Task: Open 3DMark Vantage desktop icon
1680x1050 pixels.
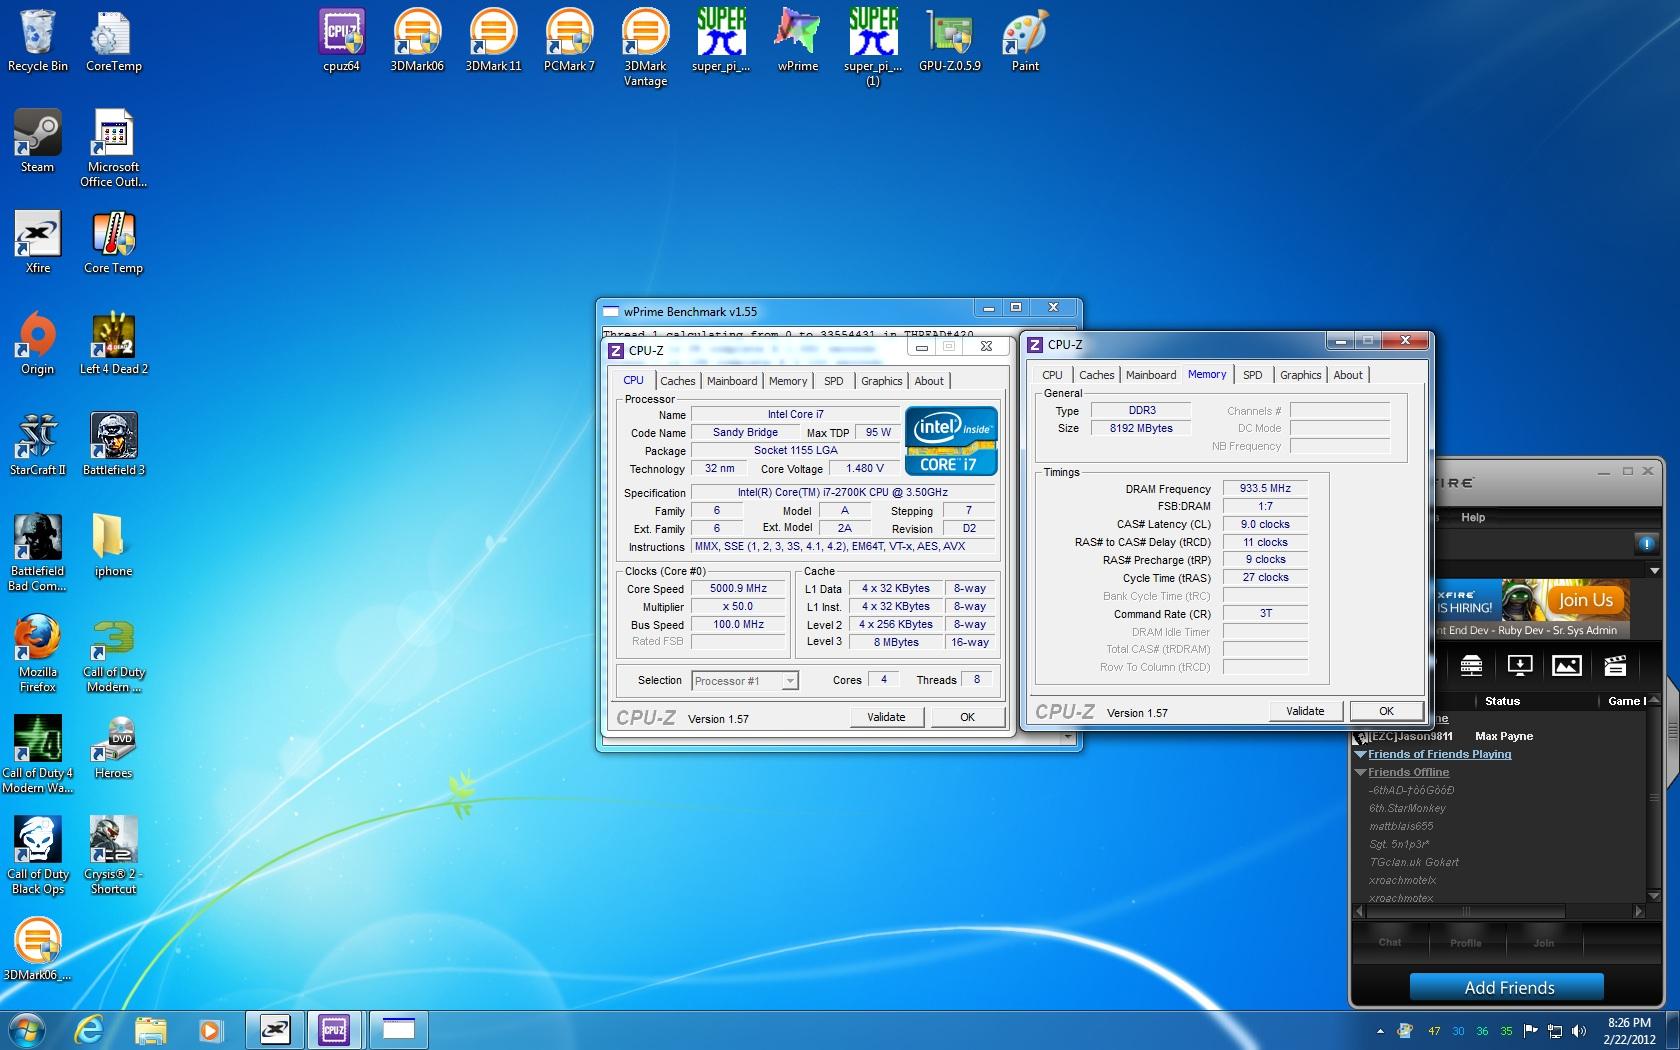Action: click(x=645, y=47)
